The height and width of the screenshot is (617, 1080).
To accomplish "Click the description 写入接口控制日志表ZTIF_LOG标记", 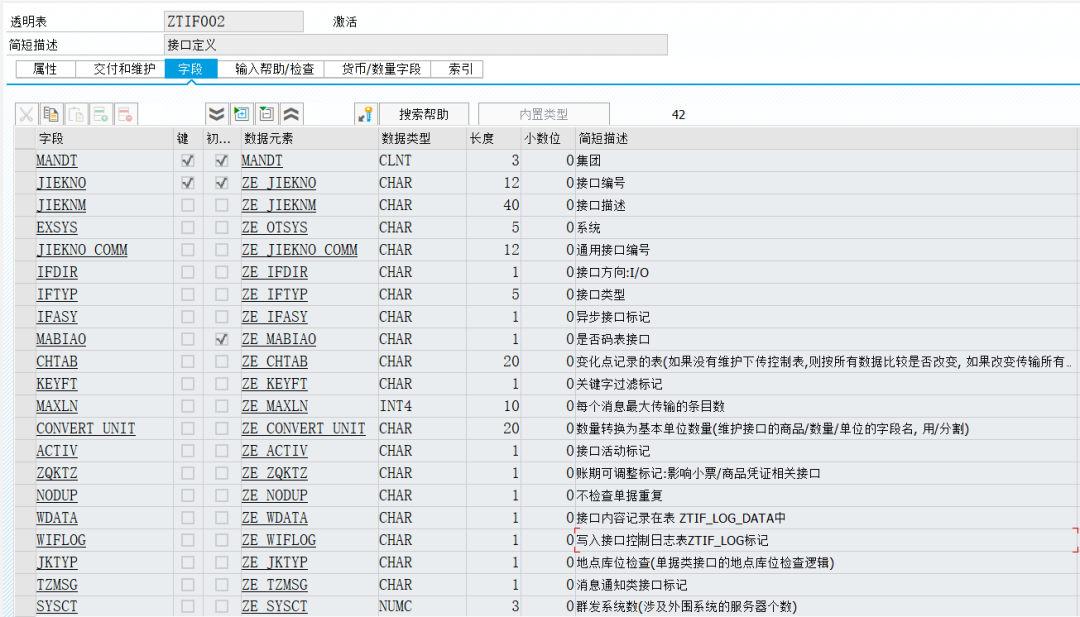I will (672, 541).
